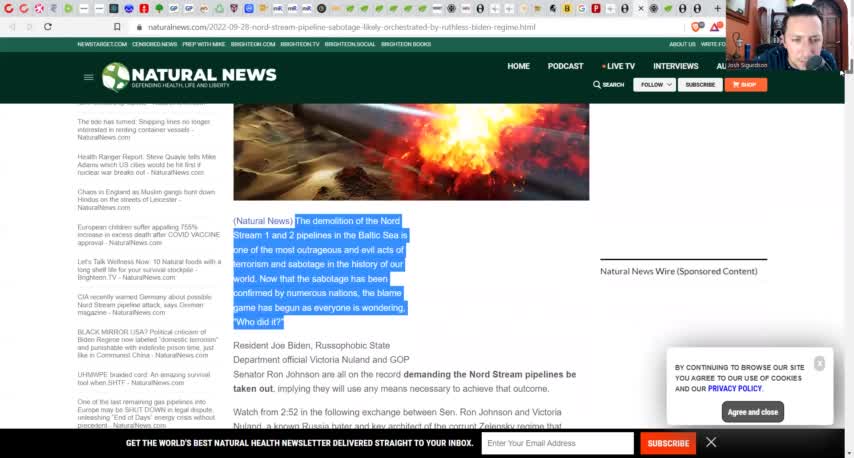Bookmark this page using the bookmark icon
854x458 pixels.
[x=117, y=27]
